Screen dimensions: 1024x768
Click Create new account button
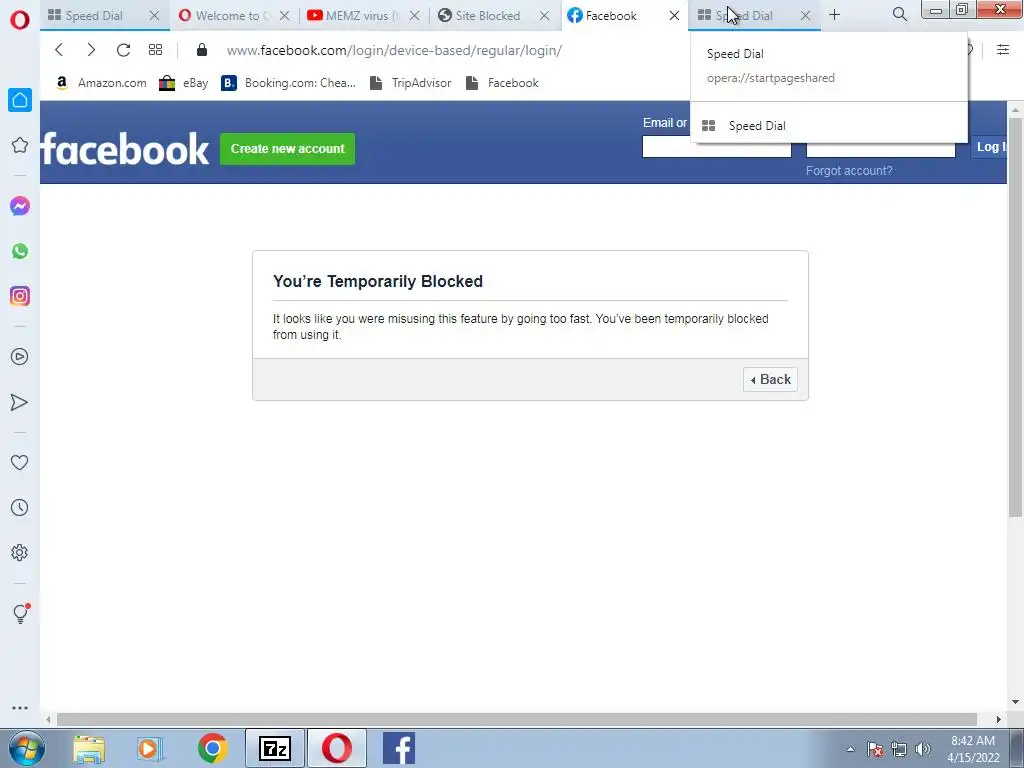pyautogui.click(x=287, y=149)
